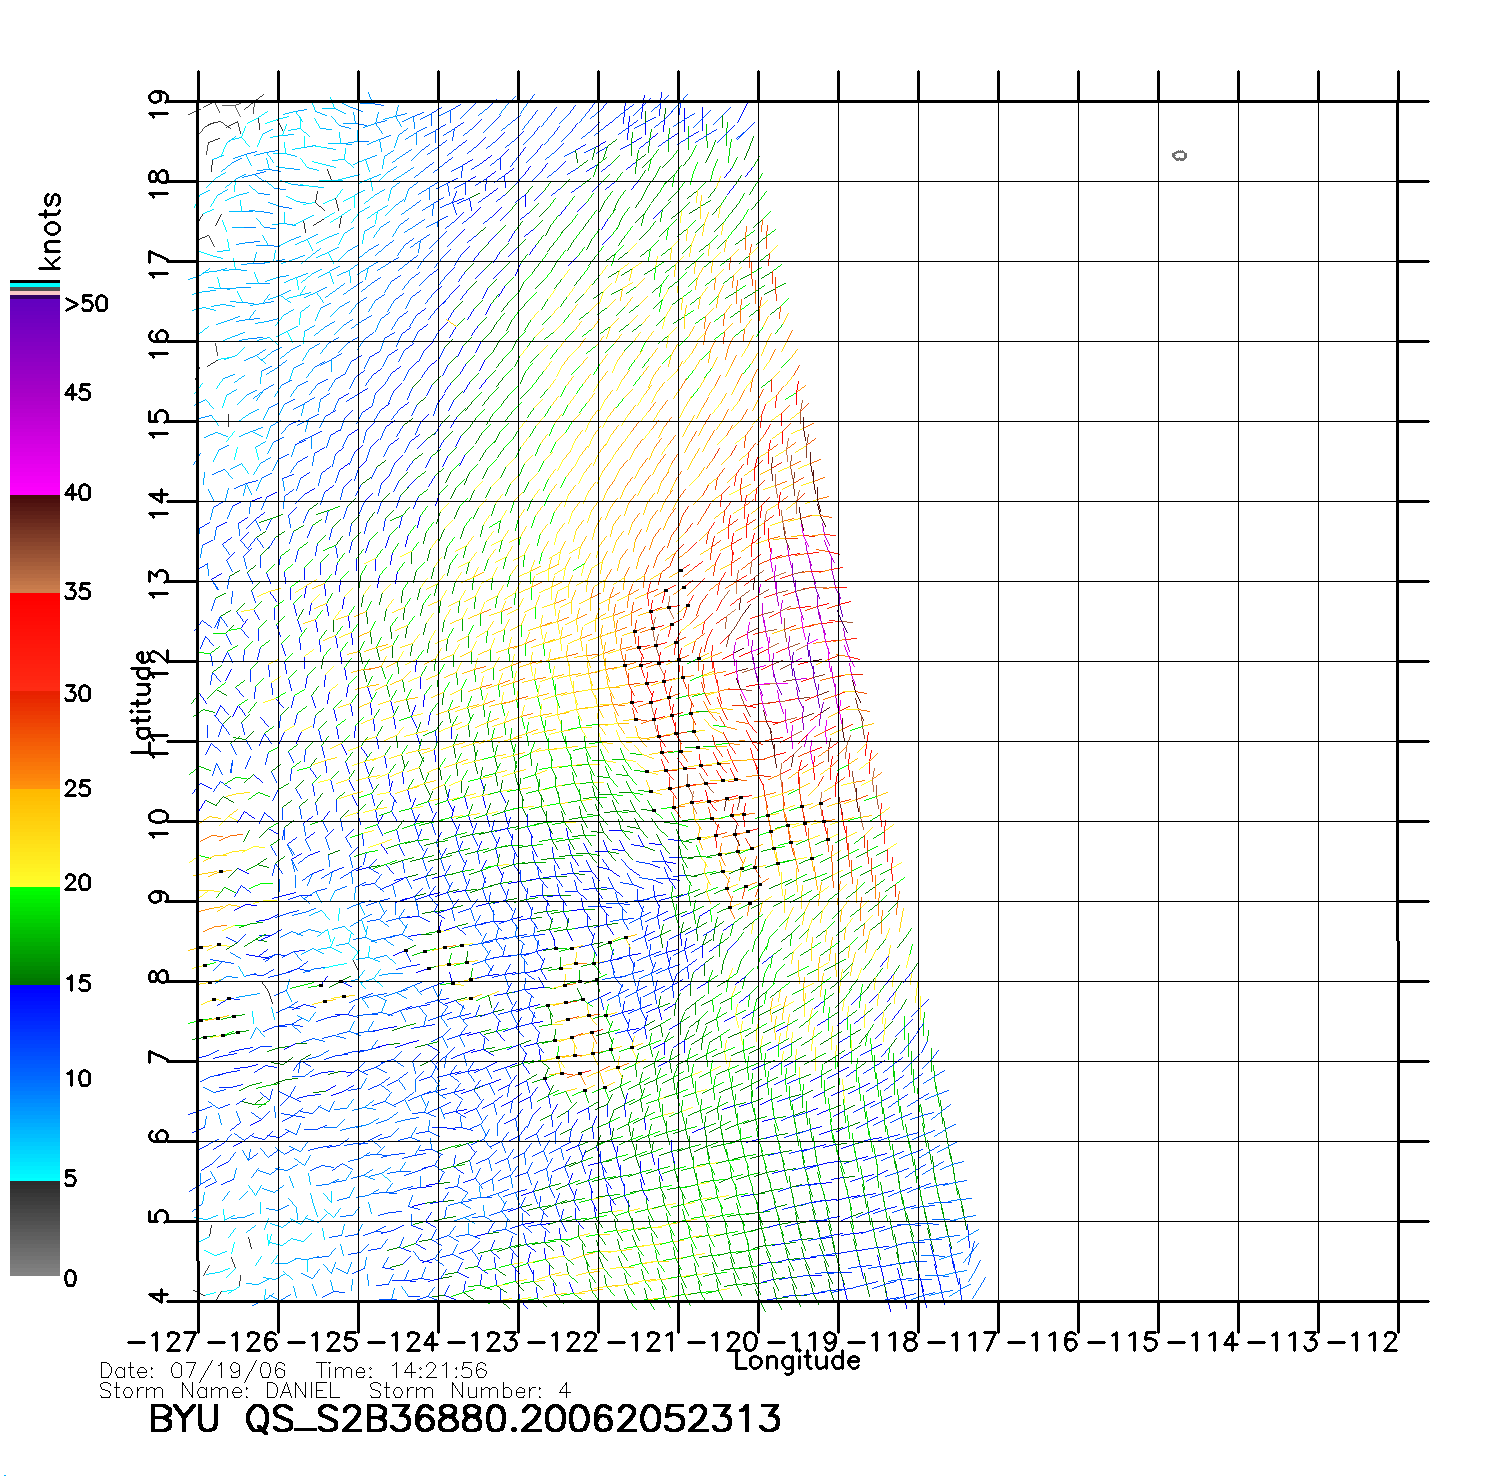Click the "knots" legend title
The height and width of the screenshot is (1480, 1500).
(50, 231)
